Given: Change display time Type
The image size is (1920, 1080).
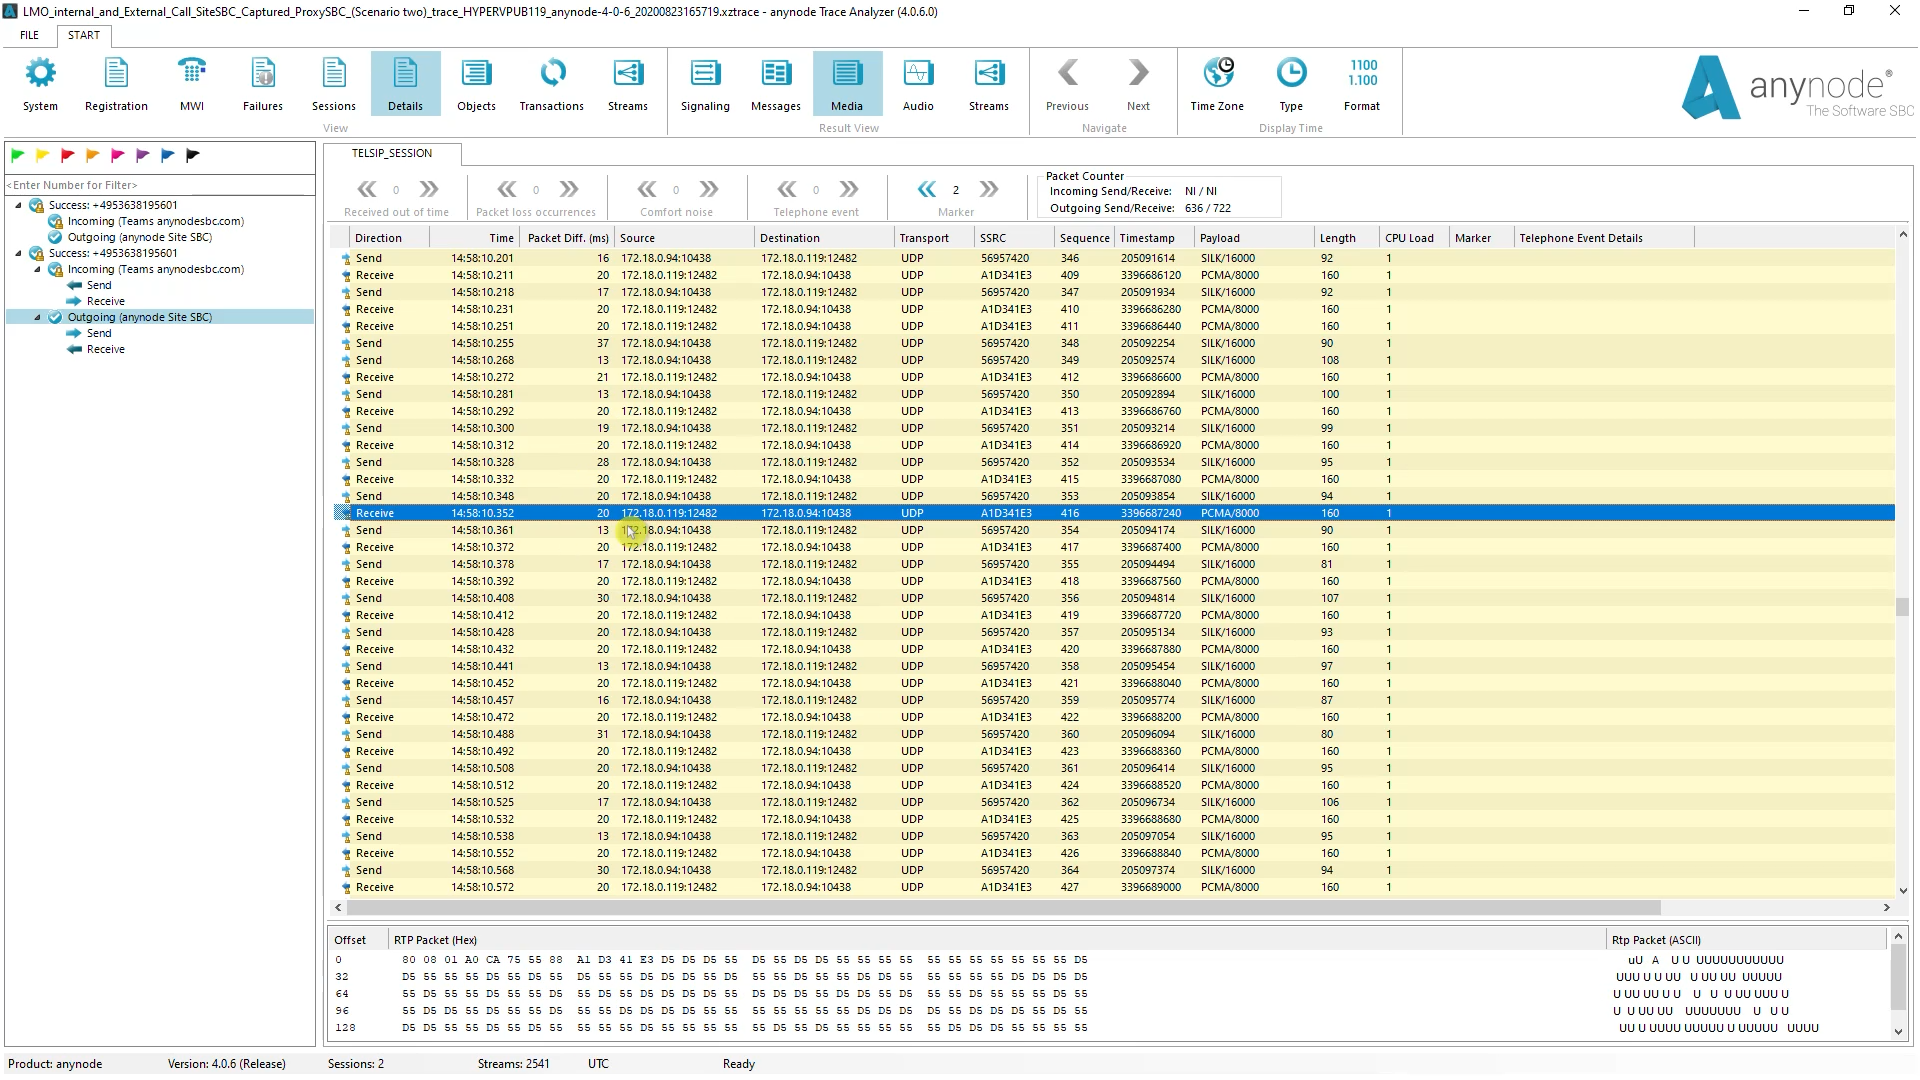Looking at the screenshot, I should (1291, 84).
